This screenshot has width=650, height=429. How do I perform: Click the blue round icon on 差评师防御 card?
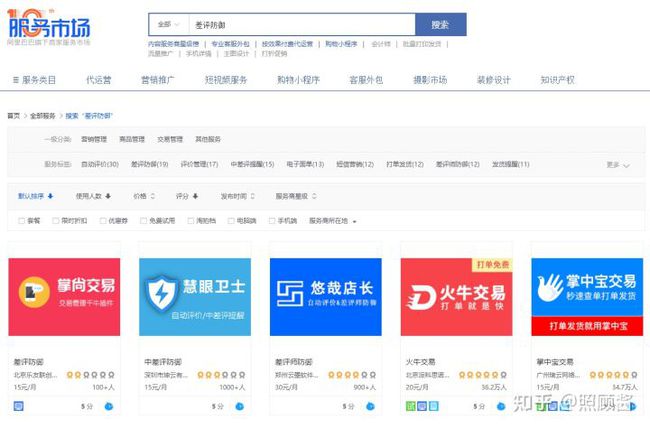[x=370, y=406]
